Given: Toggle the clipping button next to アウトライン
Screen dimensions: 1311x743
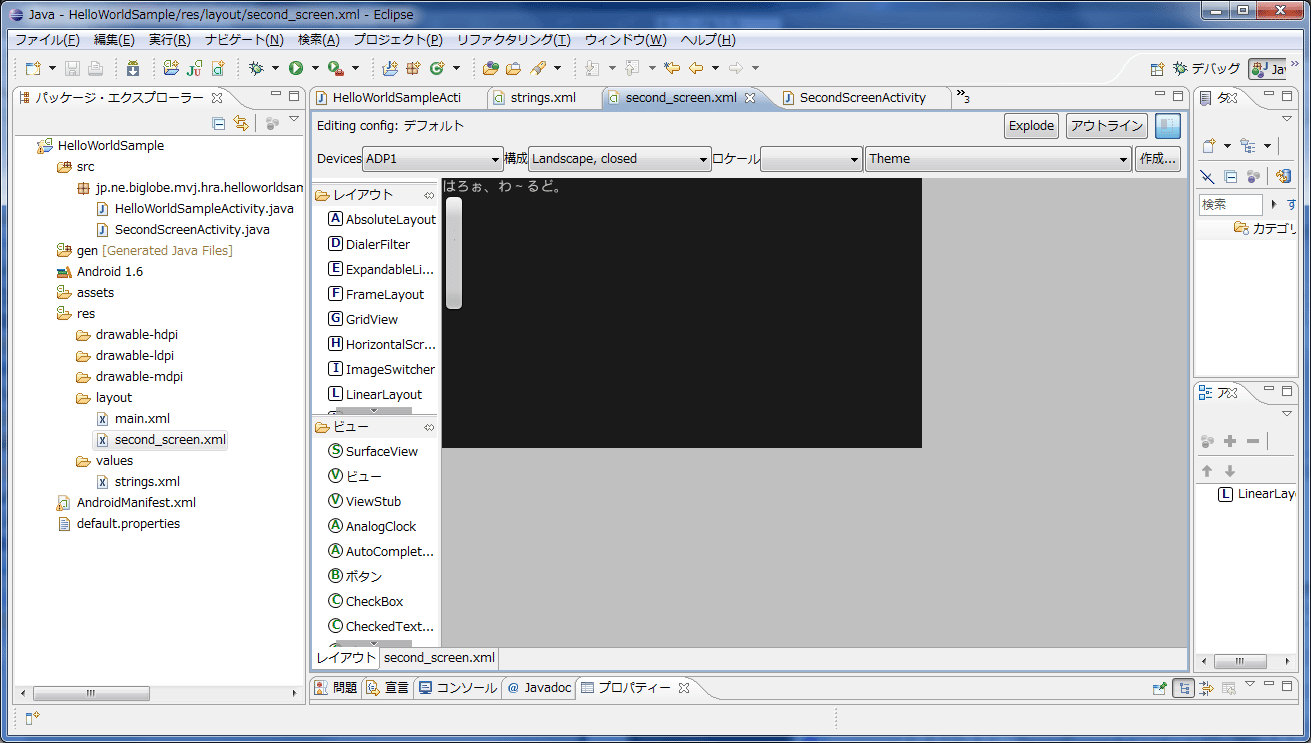Looking at the screenshot, I should [1167, 126].
